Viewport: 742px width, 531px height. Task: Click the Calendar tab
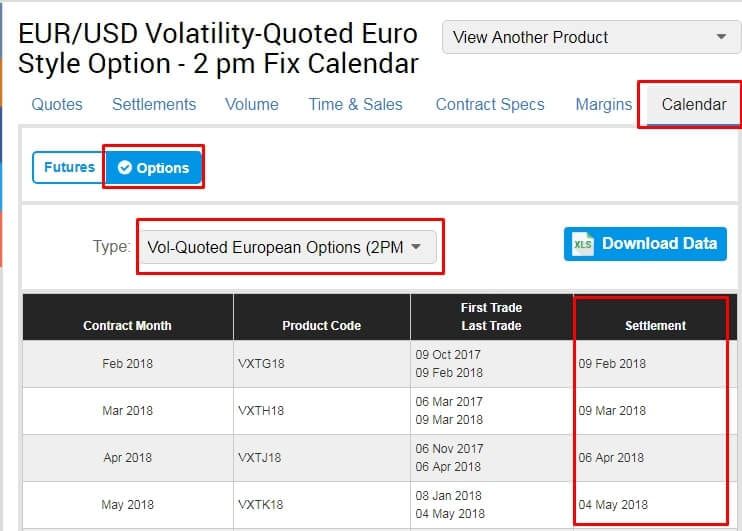click(694, 104)
